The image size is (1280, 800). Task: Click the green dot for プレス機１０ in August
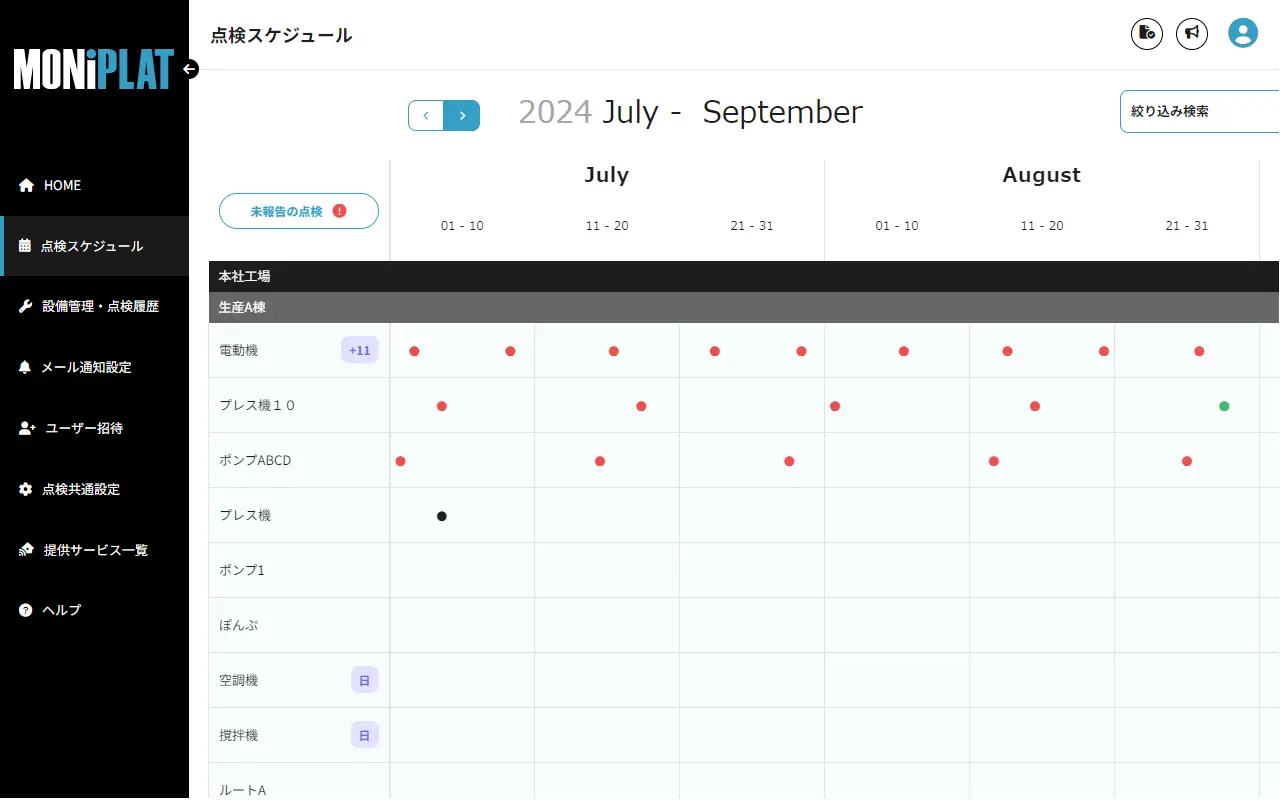tap(1223, 406)
